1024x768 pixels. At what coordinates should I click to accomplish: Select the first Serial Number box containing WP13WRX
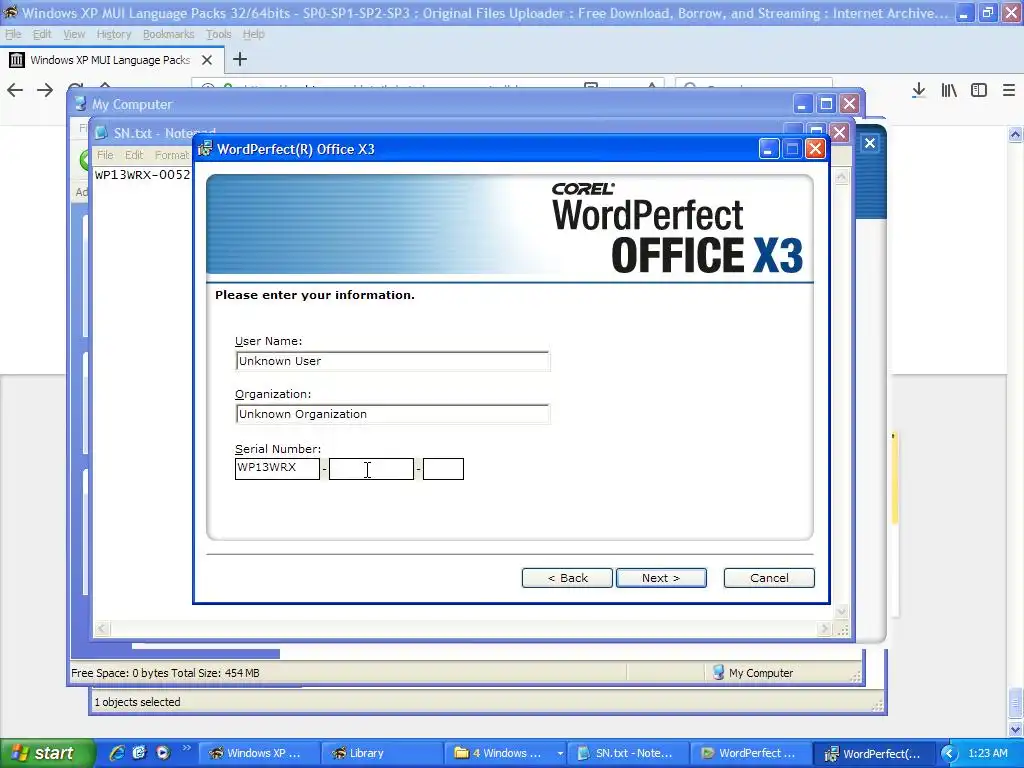pyautogui.click(x=277, y=468)
